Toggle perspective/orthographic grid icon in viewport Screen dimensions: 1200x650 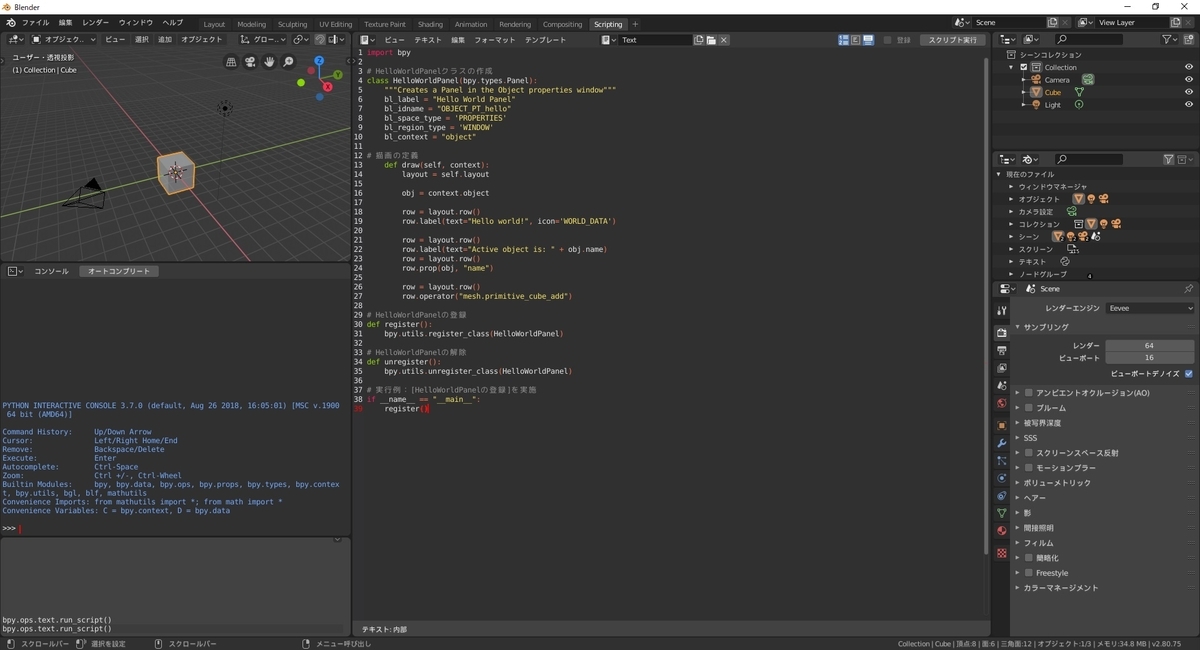point(231,62)
